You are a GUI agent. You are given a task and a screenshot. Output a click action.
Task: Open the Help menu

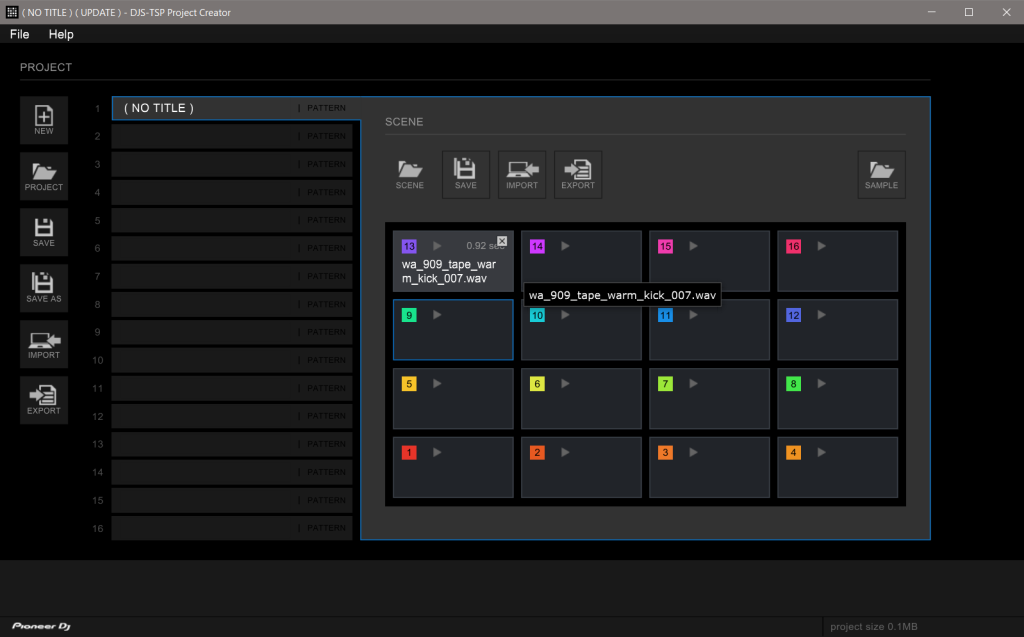pyautogui.click(x=61, y=34)
